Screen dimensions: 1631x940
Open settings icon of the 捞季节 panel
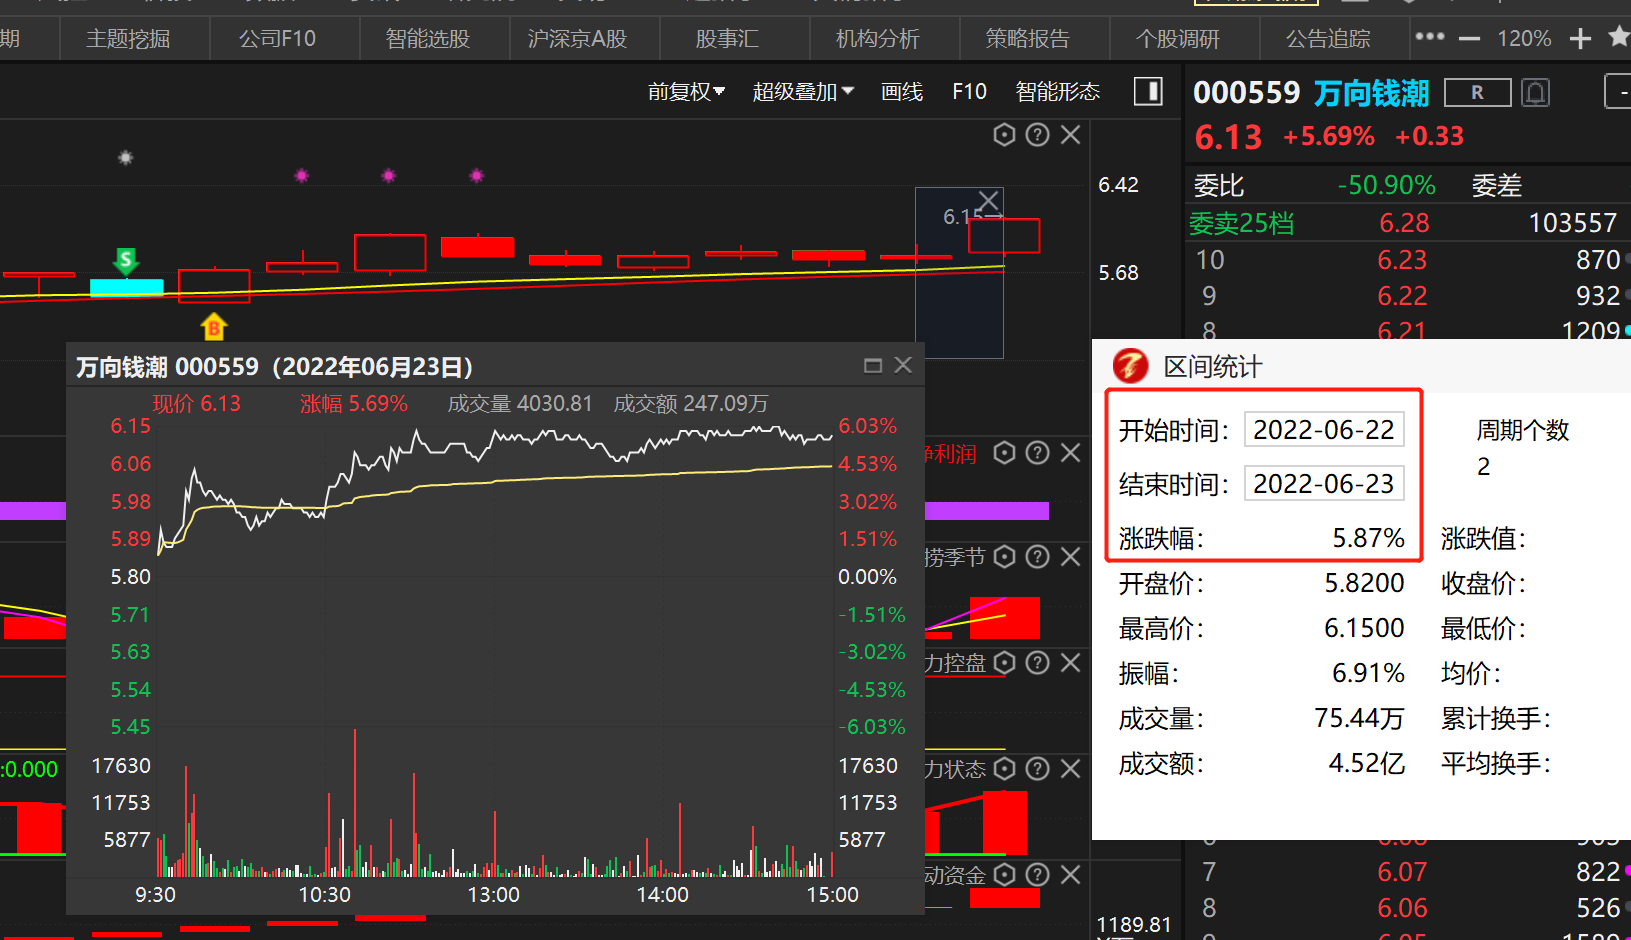coord(1005,557)
